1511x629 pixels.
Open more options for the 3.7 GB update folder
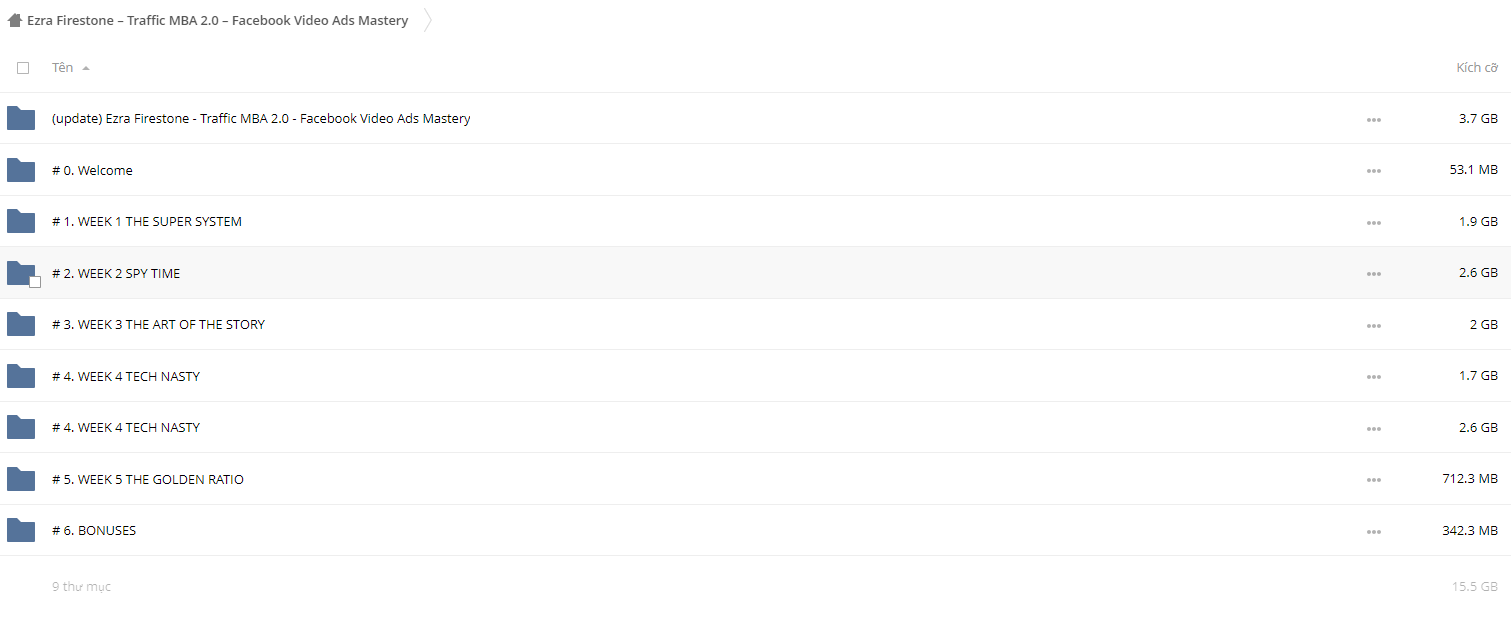point(1373,119)
